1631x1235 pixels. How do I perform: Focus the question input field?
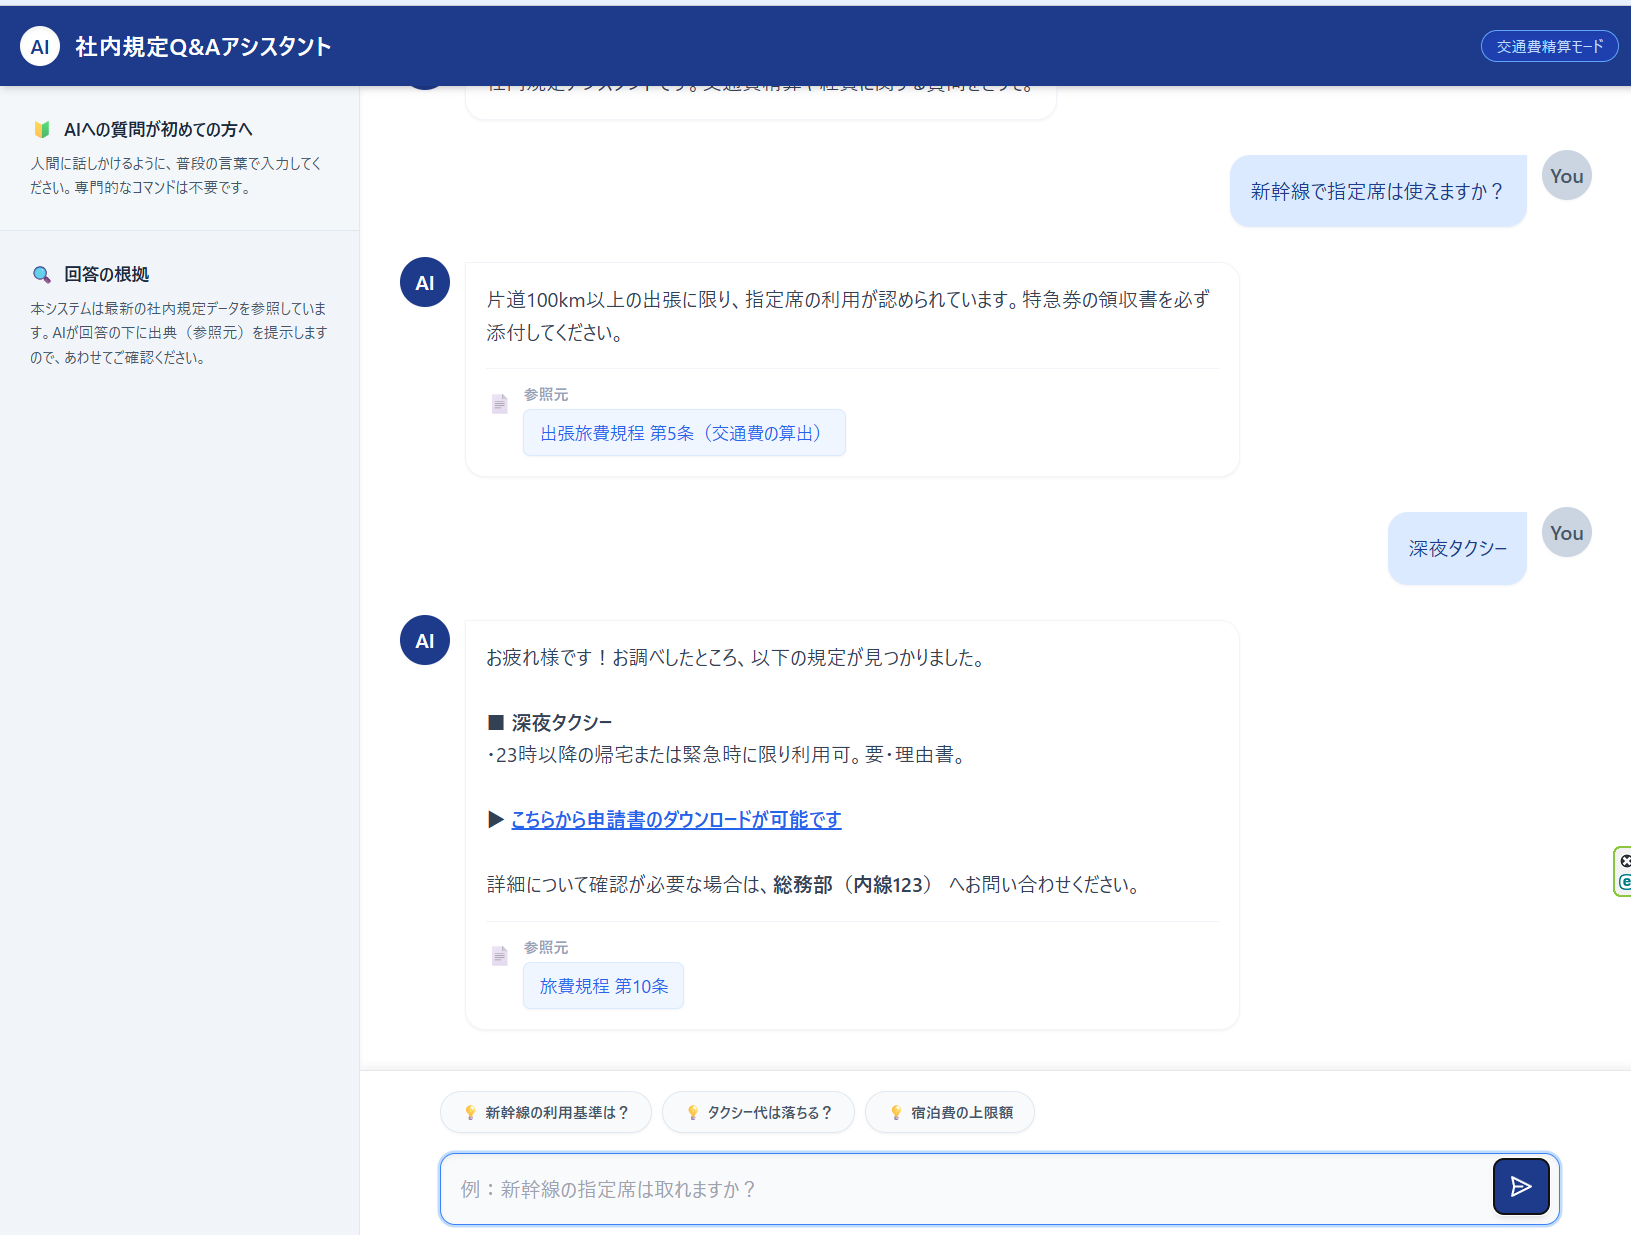click(x=965, y=1189)
